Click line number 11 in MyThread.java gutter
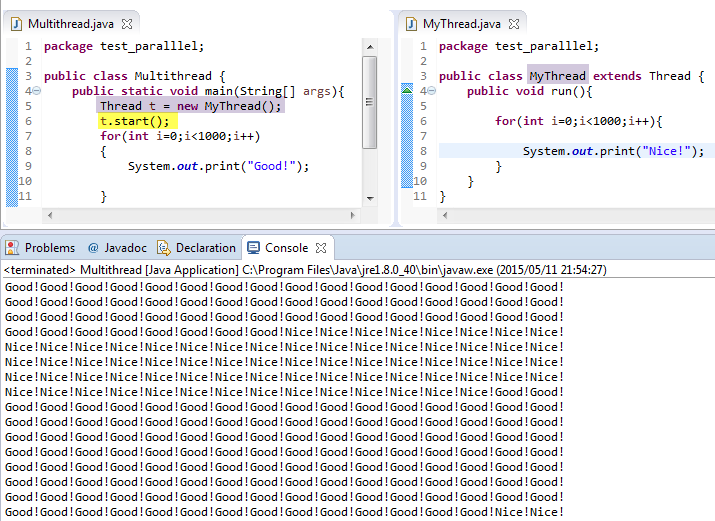Viewport: 715px width, 521px height. tap(420, 196)
